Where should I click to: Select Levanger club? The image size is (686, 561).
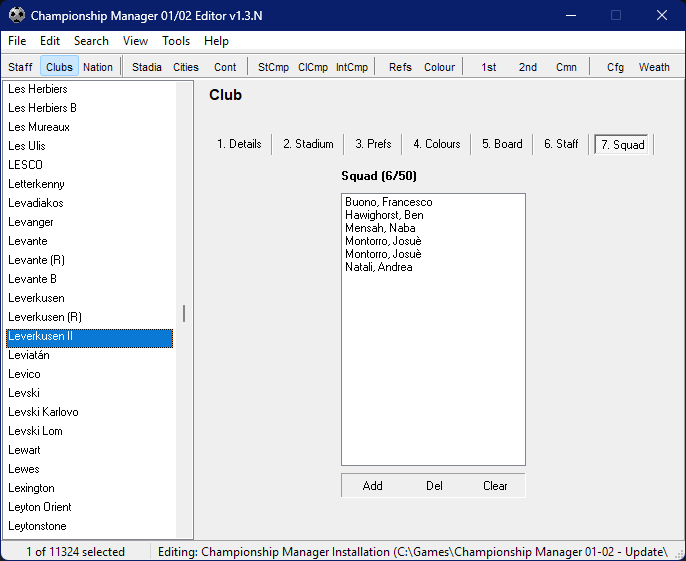[89, 222]
